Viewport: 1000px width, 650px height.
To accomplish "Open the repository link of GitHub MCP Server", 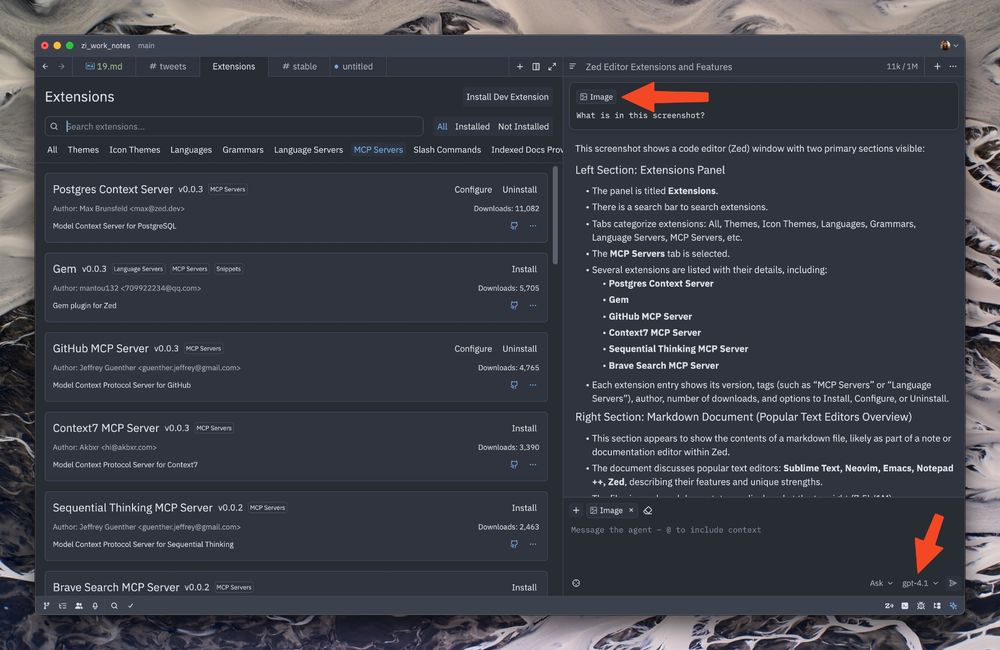I will pyautogui.click(x=514, y=385).
